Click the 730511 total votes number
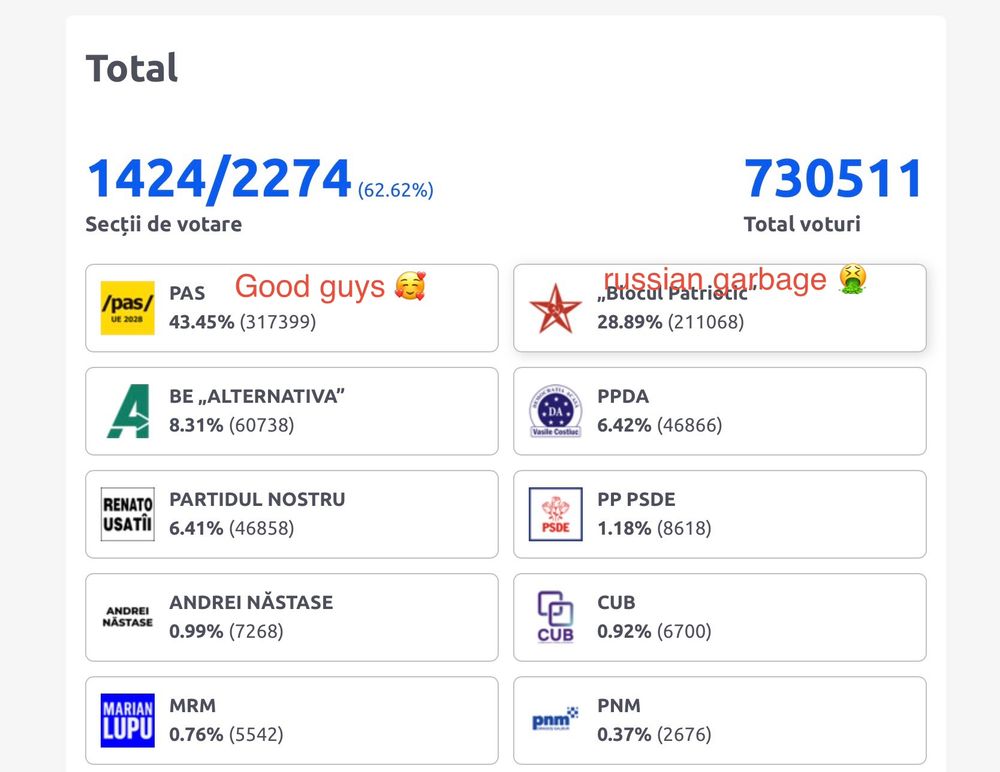This screenshot has height=772, width=1000. pyautogui.click(x=833, y=179)
